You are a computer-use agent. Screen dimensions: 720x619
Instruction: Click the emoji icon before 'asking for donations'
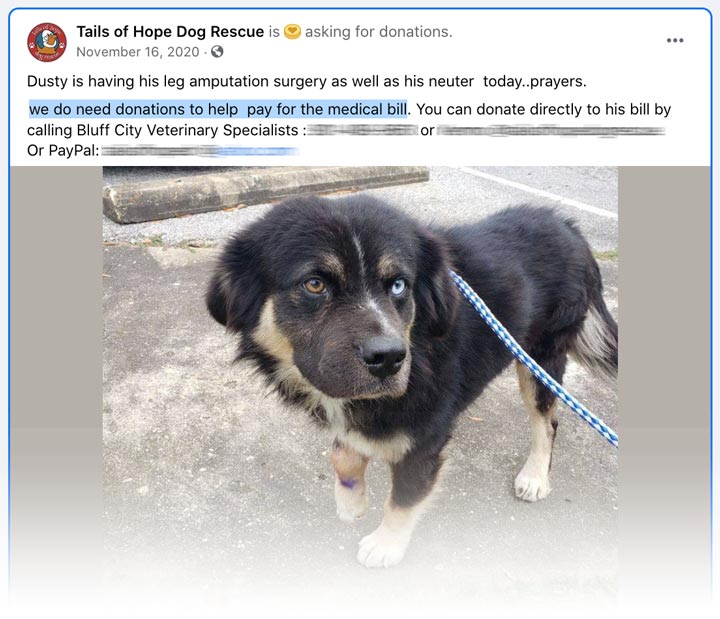tap(292, 32)
